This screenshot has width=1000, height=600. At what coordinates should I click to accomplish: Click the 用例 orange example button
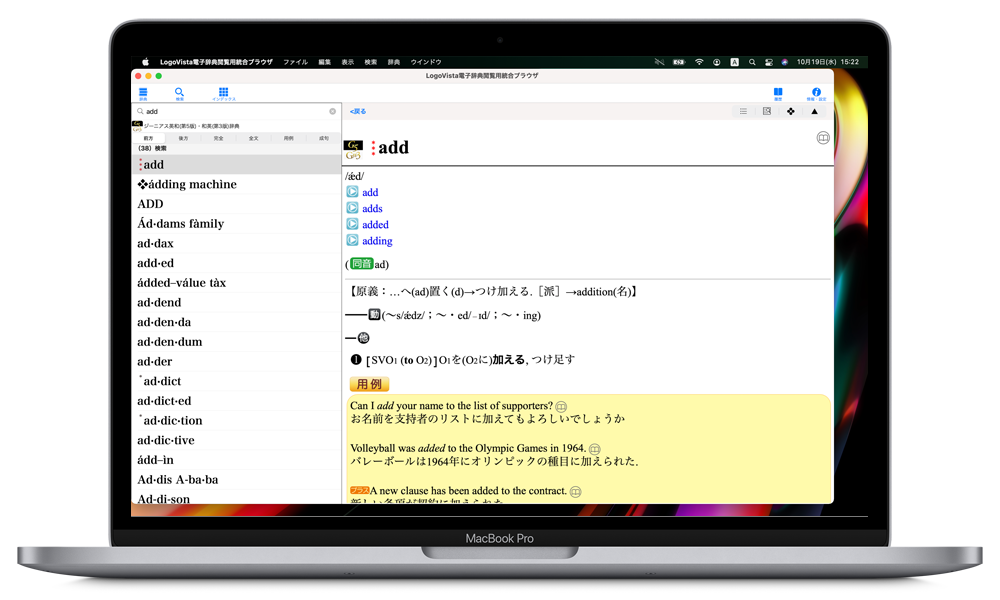pyautogui.click(x=369, y=384)
